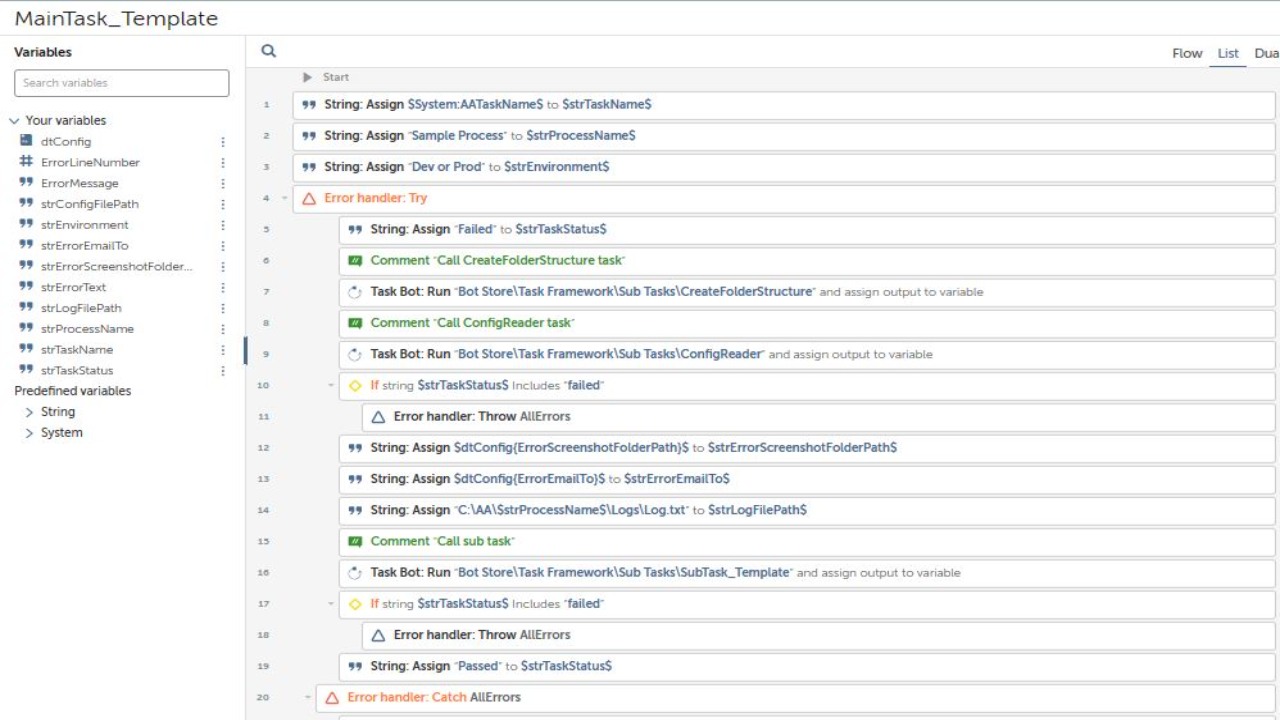Open the three-dot menu for dtConfig variable
This screenshot has width=1280, height=720.
tap(223, 142)
